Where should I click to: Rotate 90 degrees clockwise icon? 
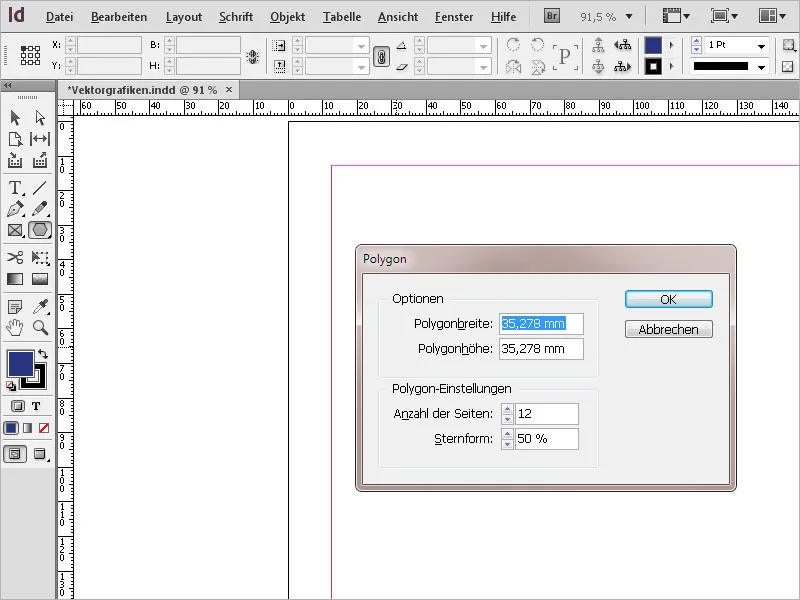513,45
